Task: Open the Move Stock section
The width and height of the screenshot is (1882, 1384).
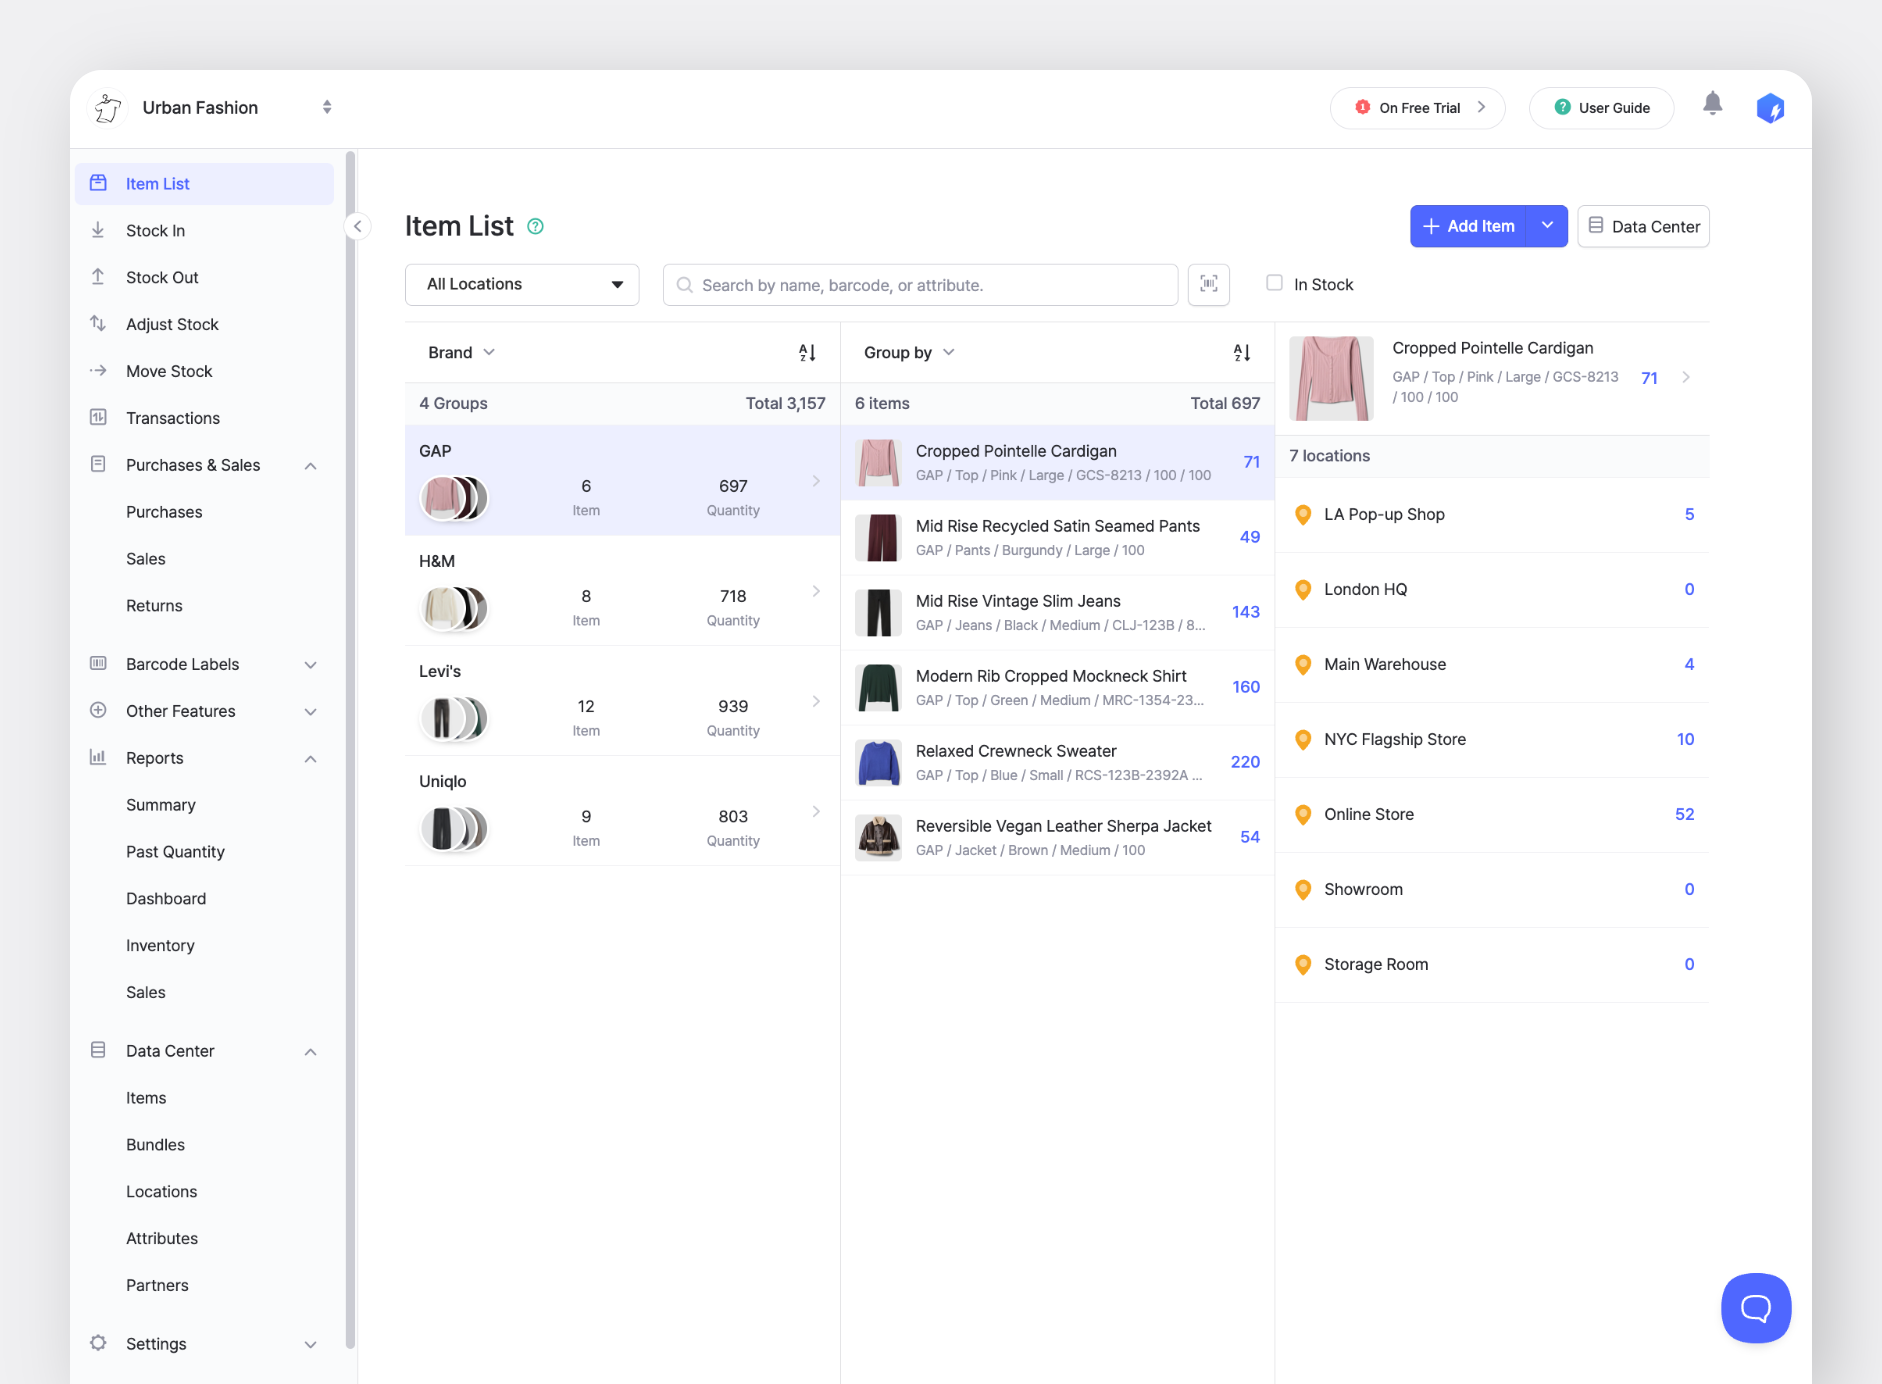Action: coord(168,371)
